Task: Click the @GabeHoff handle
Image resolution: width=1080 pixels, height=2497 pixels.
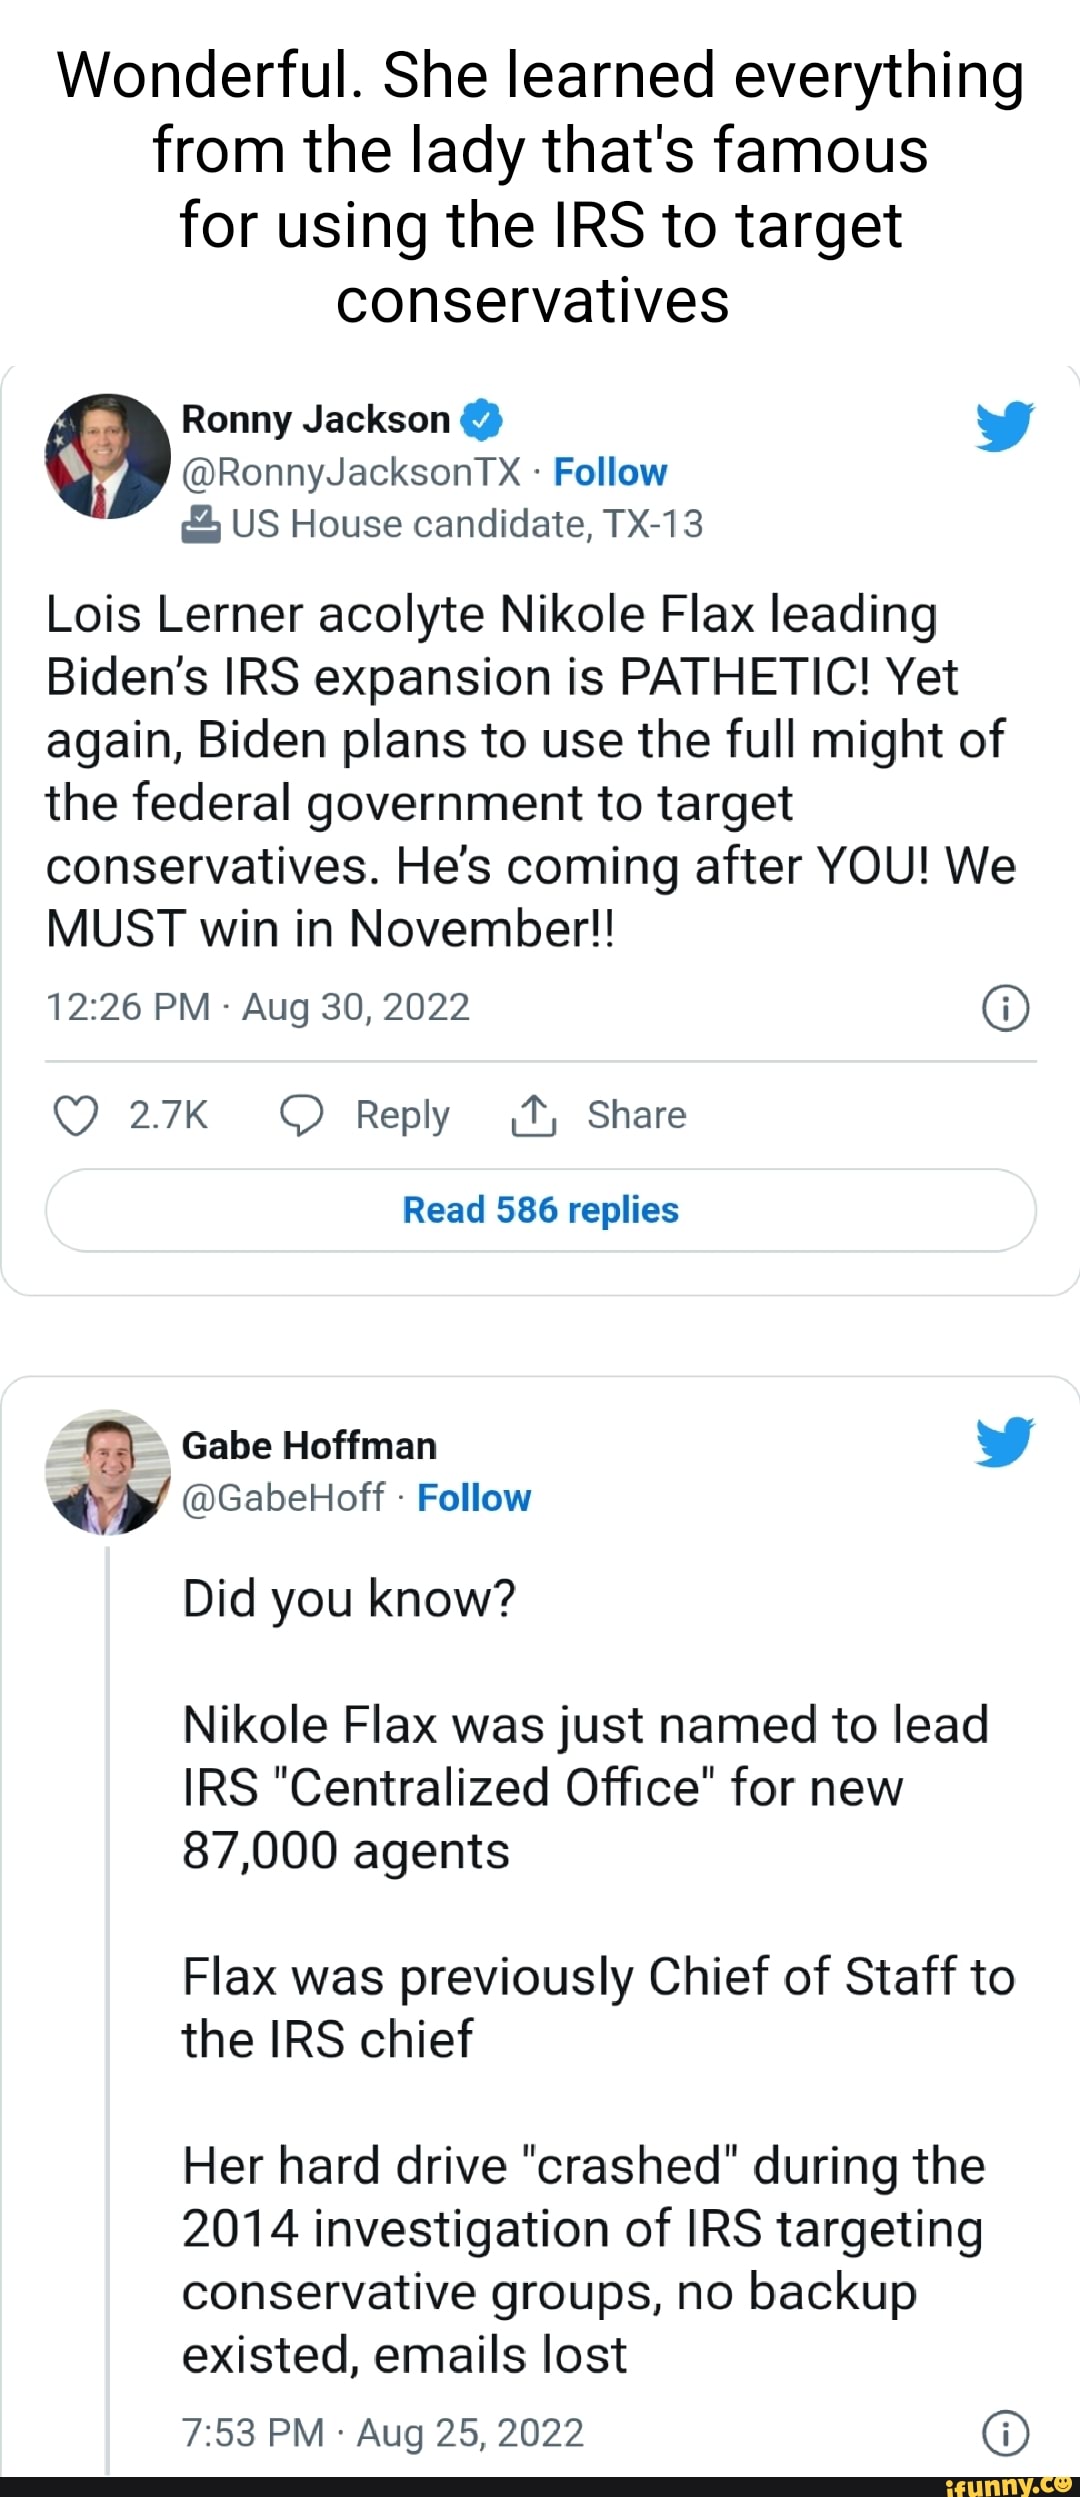Action: click(x=283, y=1498)
